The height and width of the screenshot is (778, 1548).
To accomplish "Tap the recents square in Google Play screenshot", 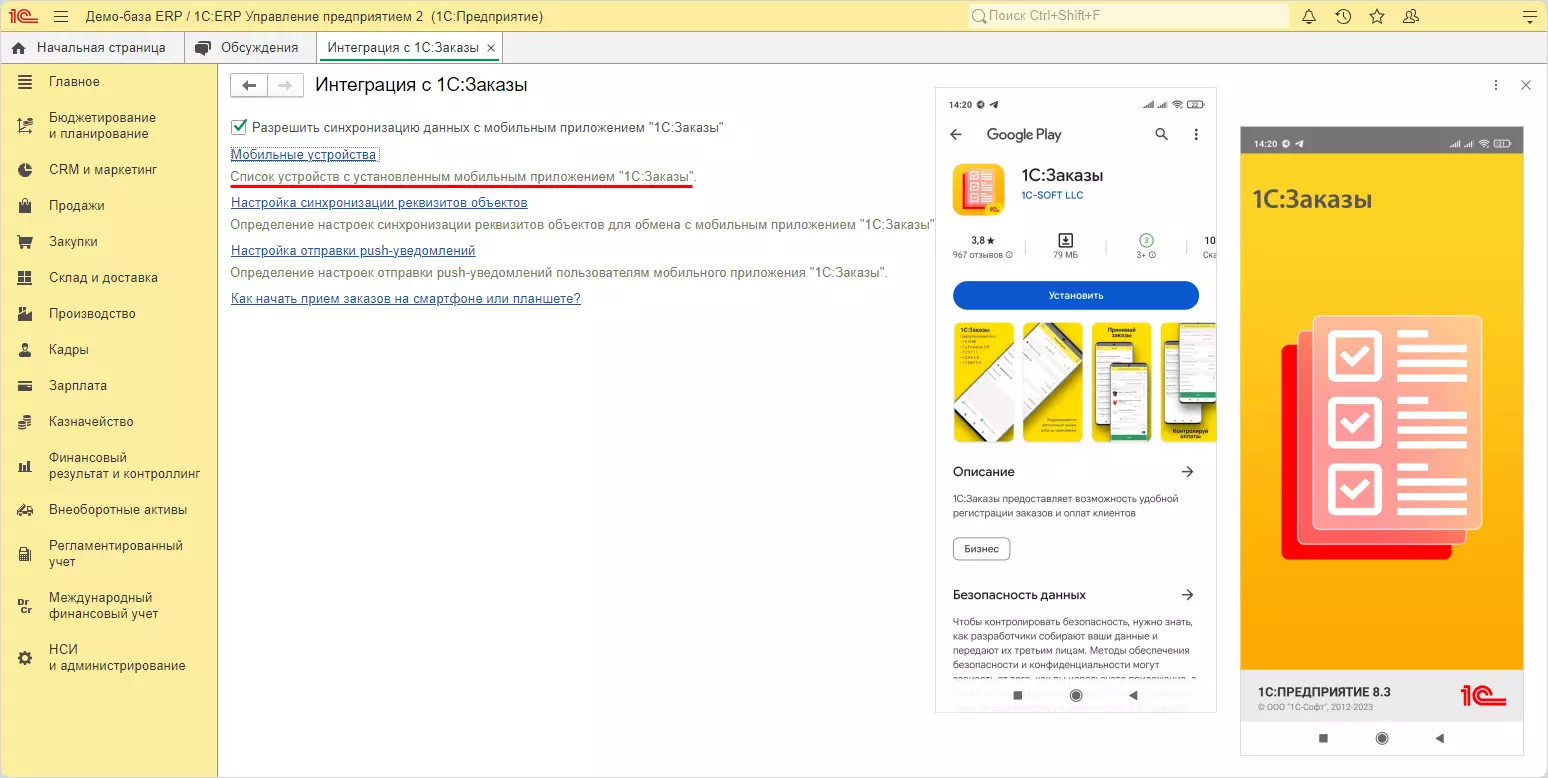I will click(x=1017, y=695).
